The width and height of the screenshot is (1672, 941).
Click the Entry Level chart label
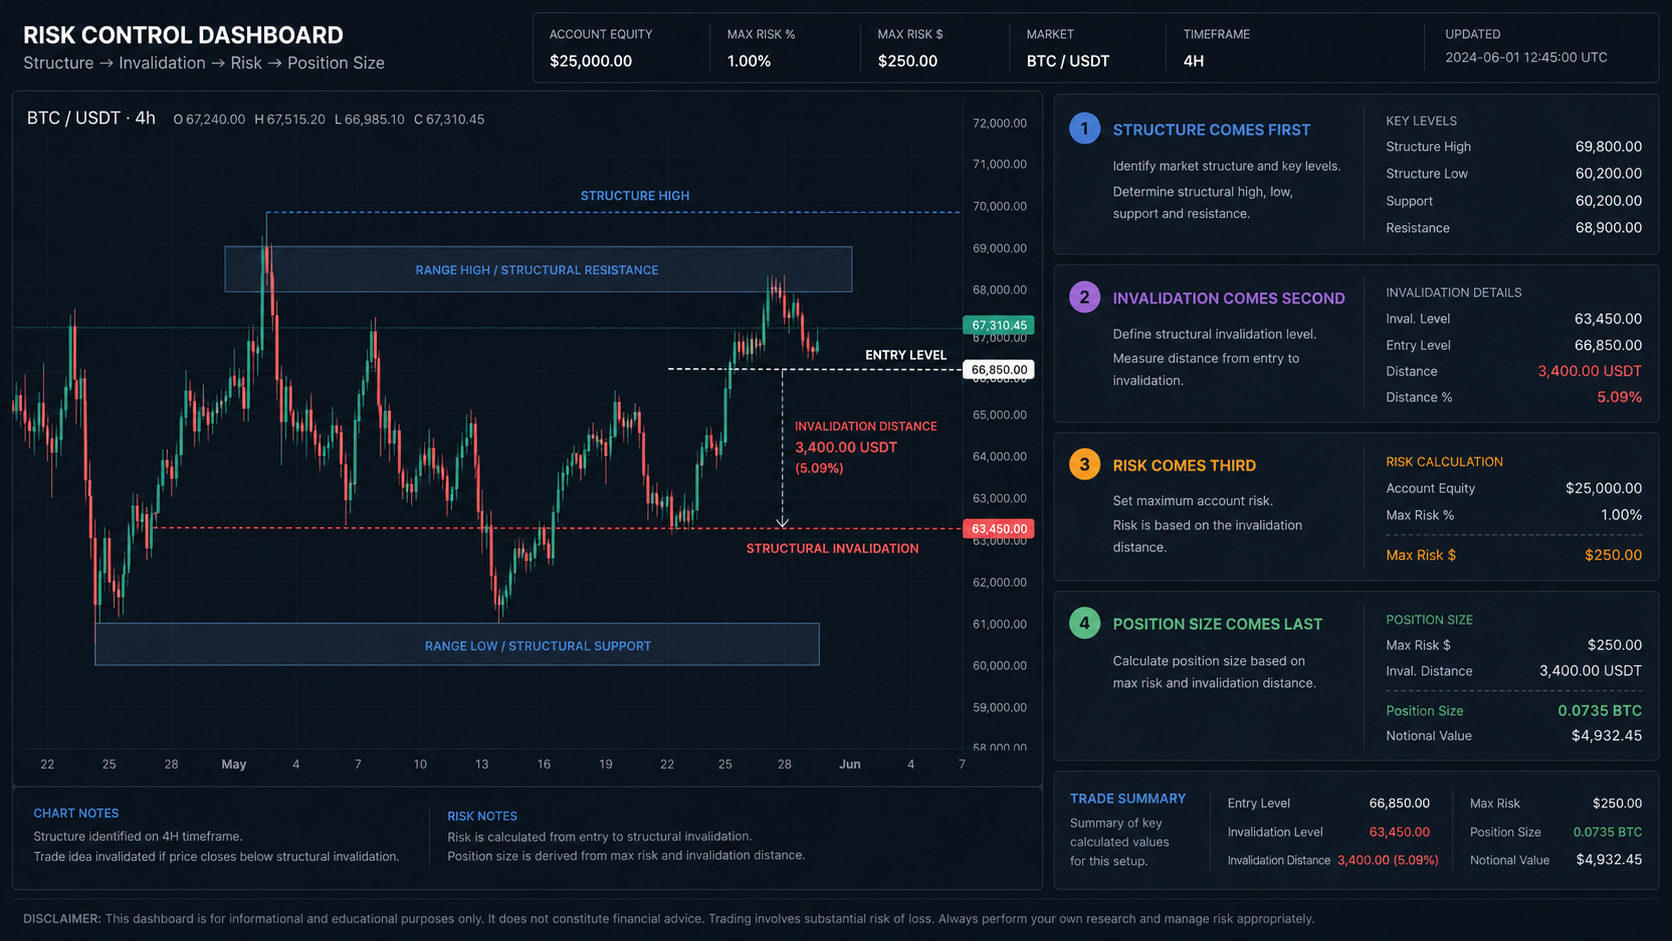[905, 355]
